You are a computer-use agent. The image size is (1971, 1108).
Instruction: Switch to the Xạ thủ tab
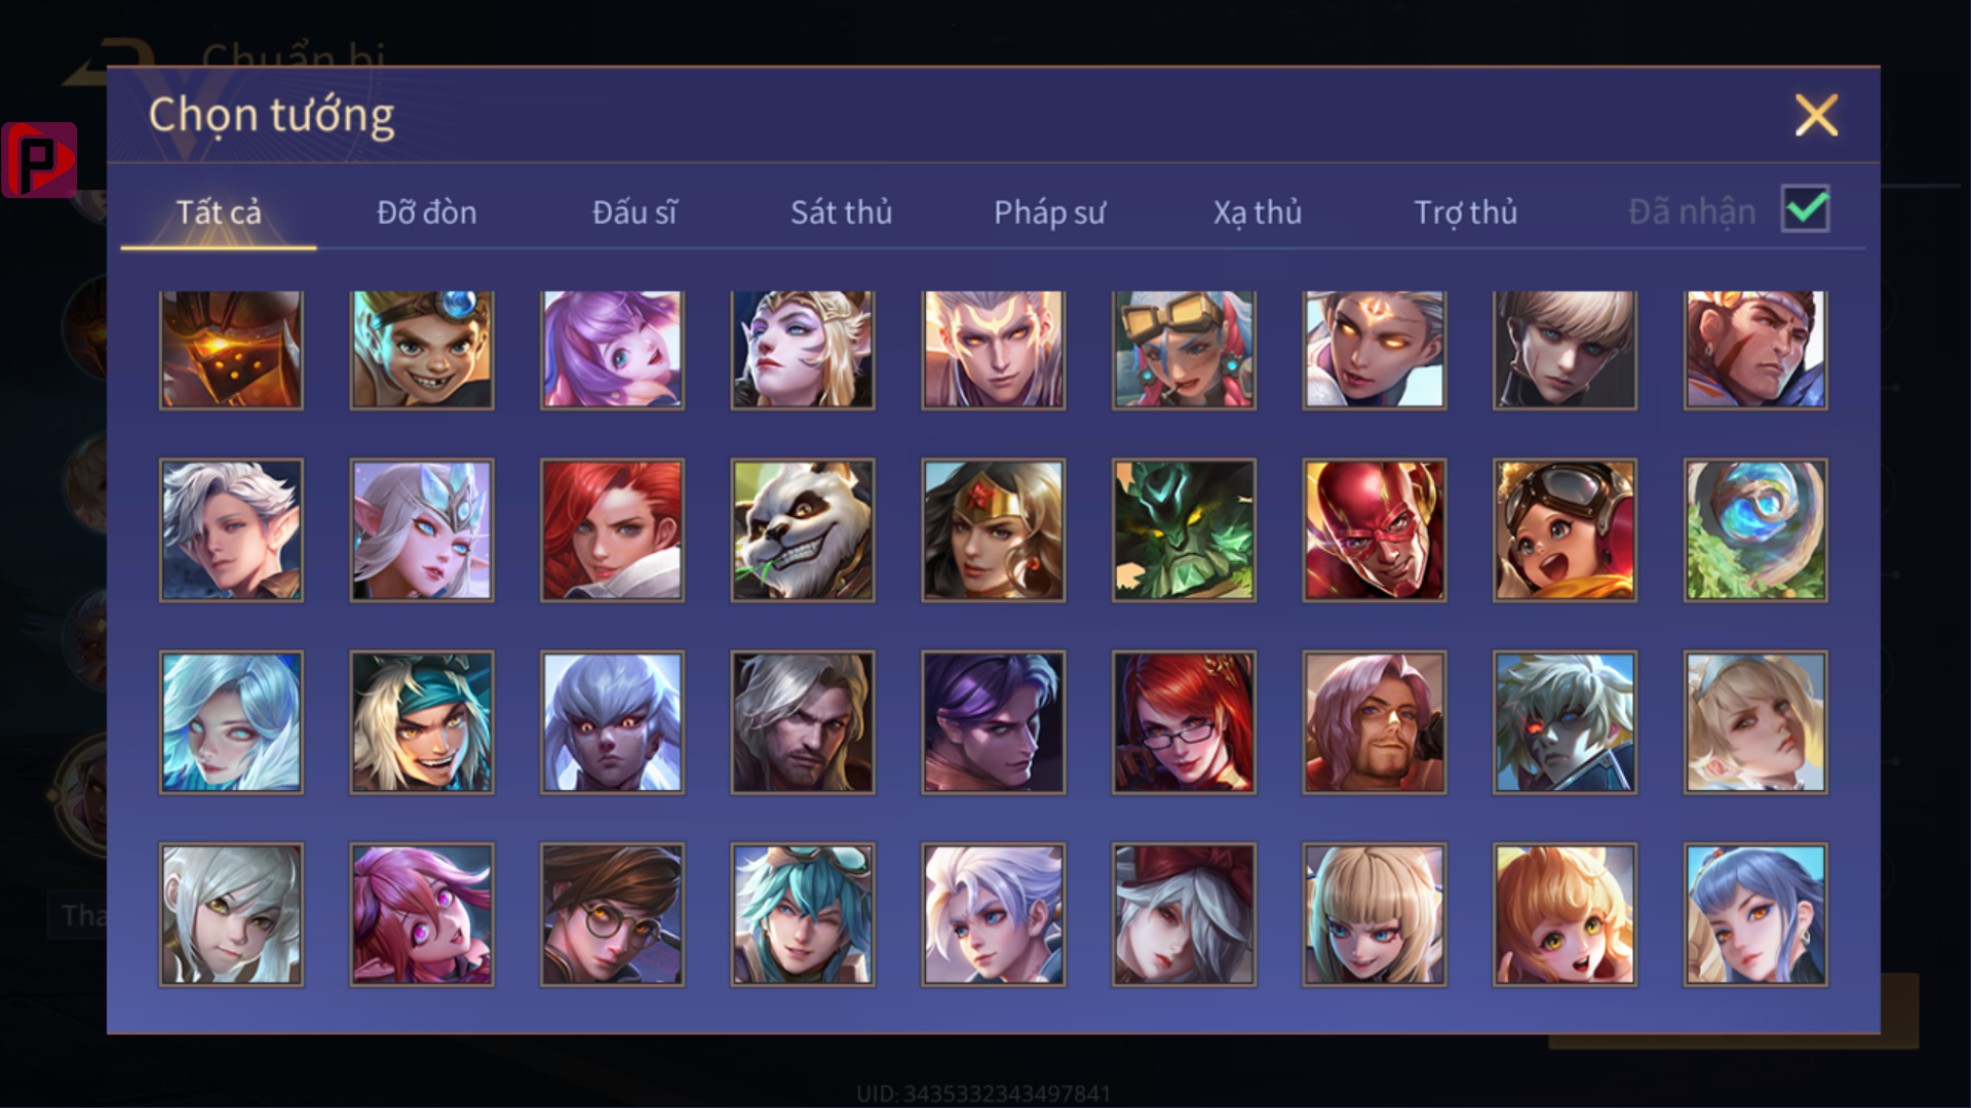(x=1257, y=212)
